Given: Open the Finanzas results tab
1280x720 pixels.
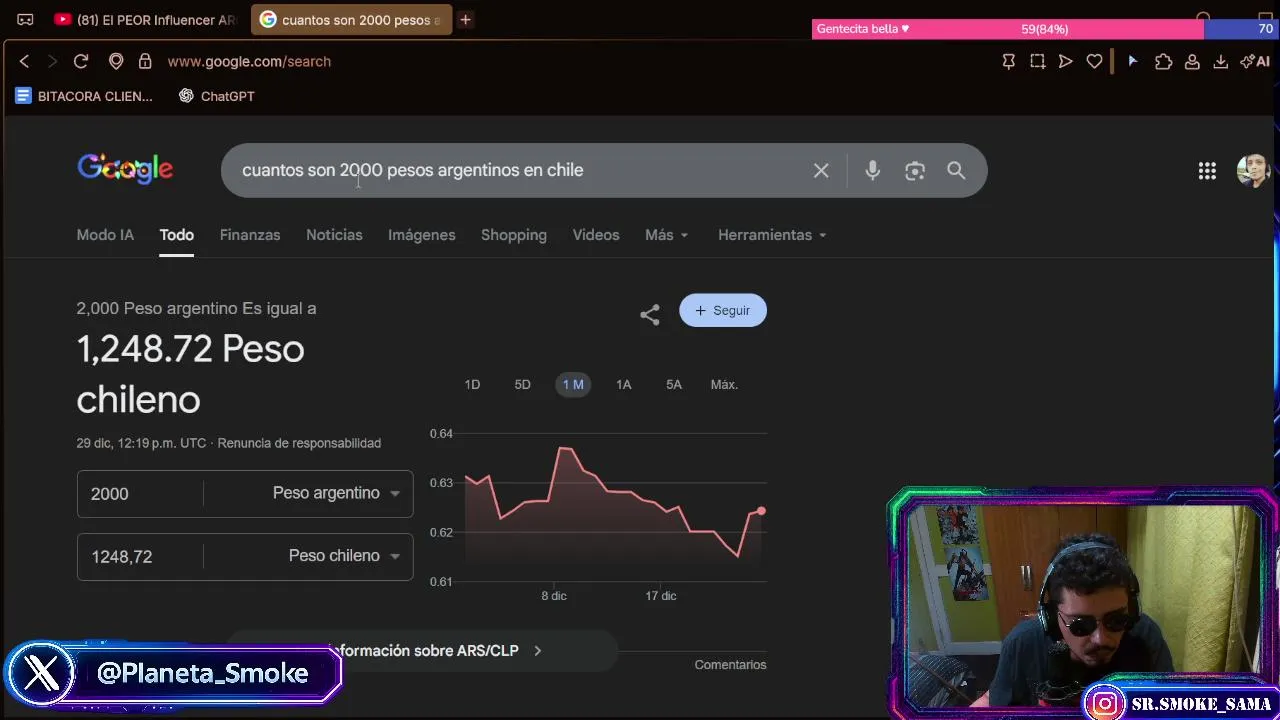Looking at the screenshot, I should point(250,235).
